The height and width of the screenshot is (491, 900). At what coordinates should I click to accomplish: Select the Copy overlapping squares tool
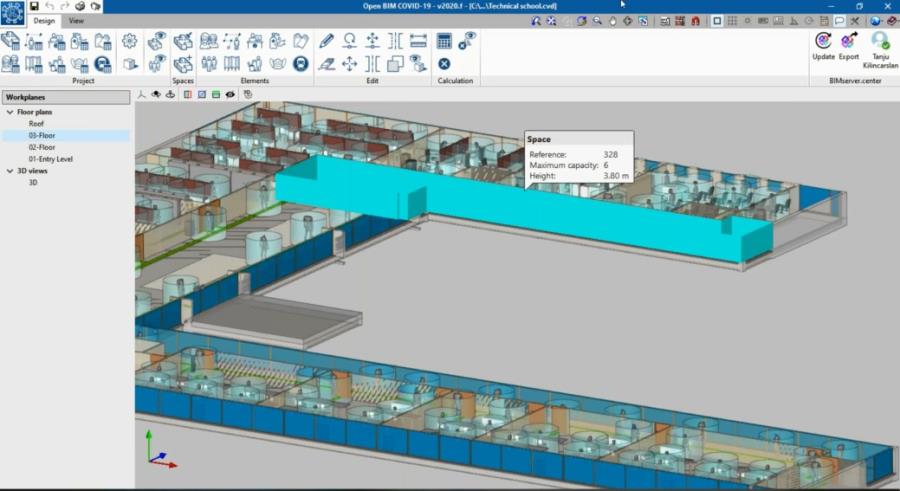tap(395, 64)
